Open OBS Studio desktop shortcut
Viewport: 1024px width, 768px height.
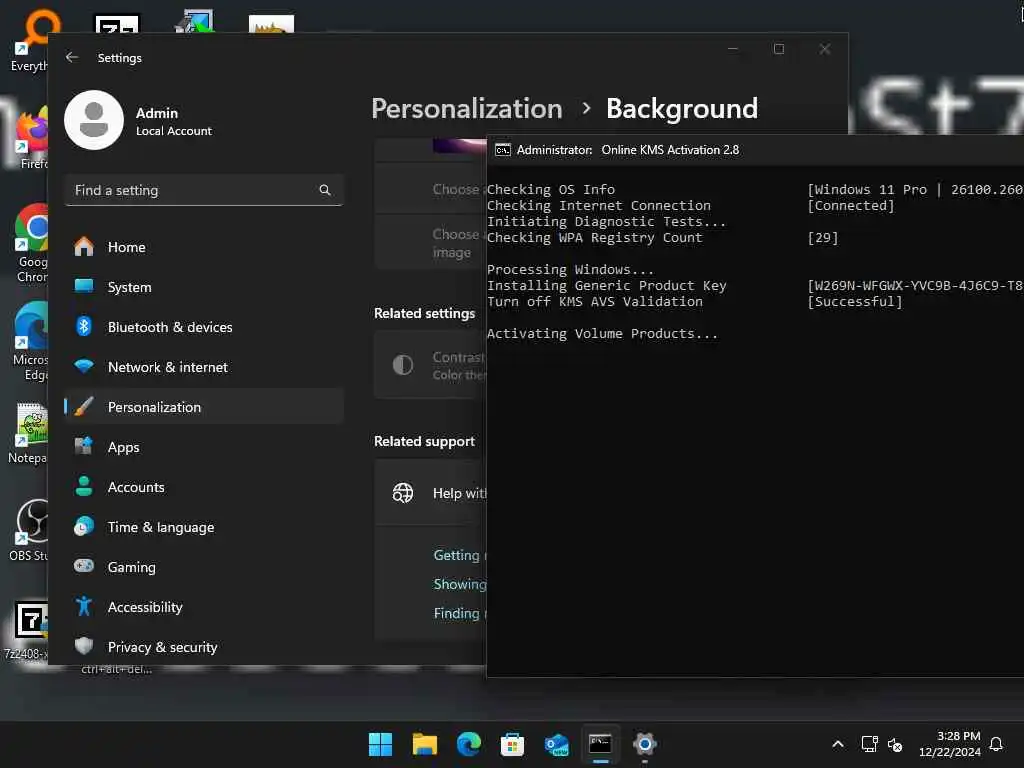29,530
